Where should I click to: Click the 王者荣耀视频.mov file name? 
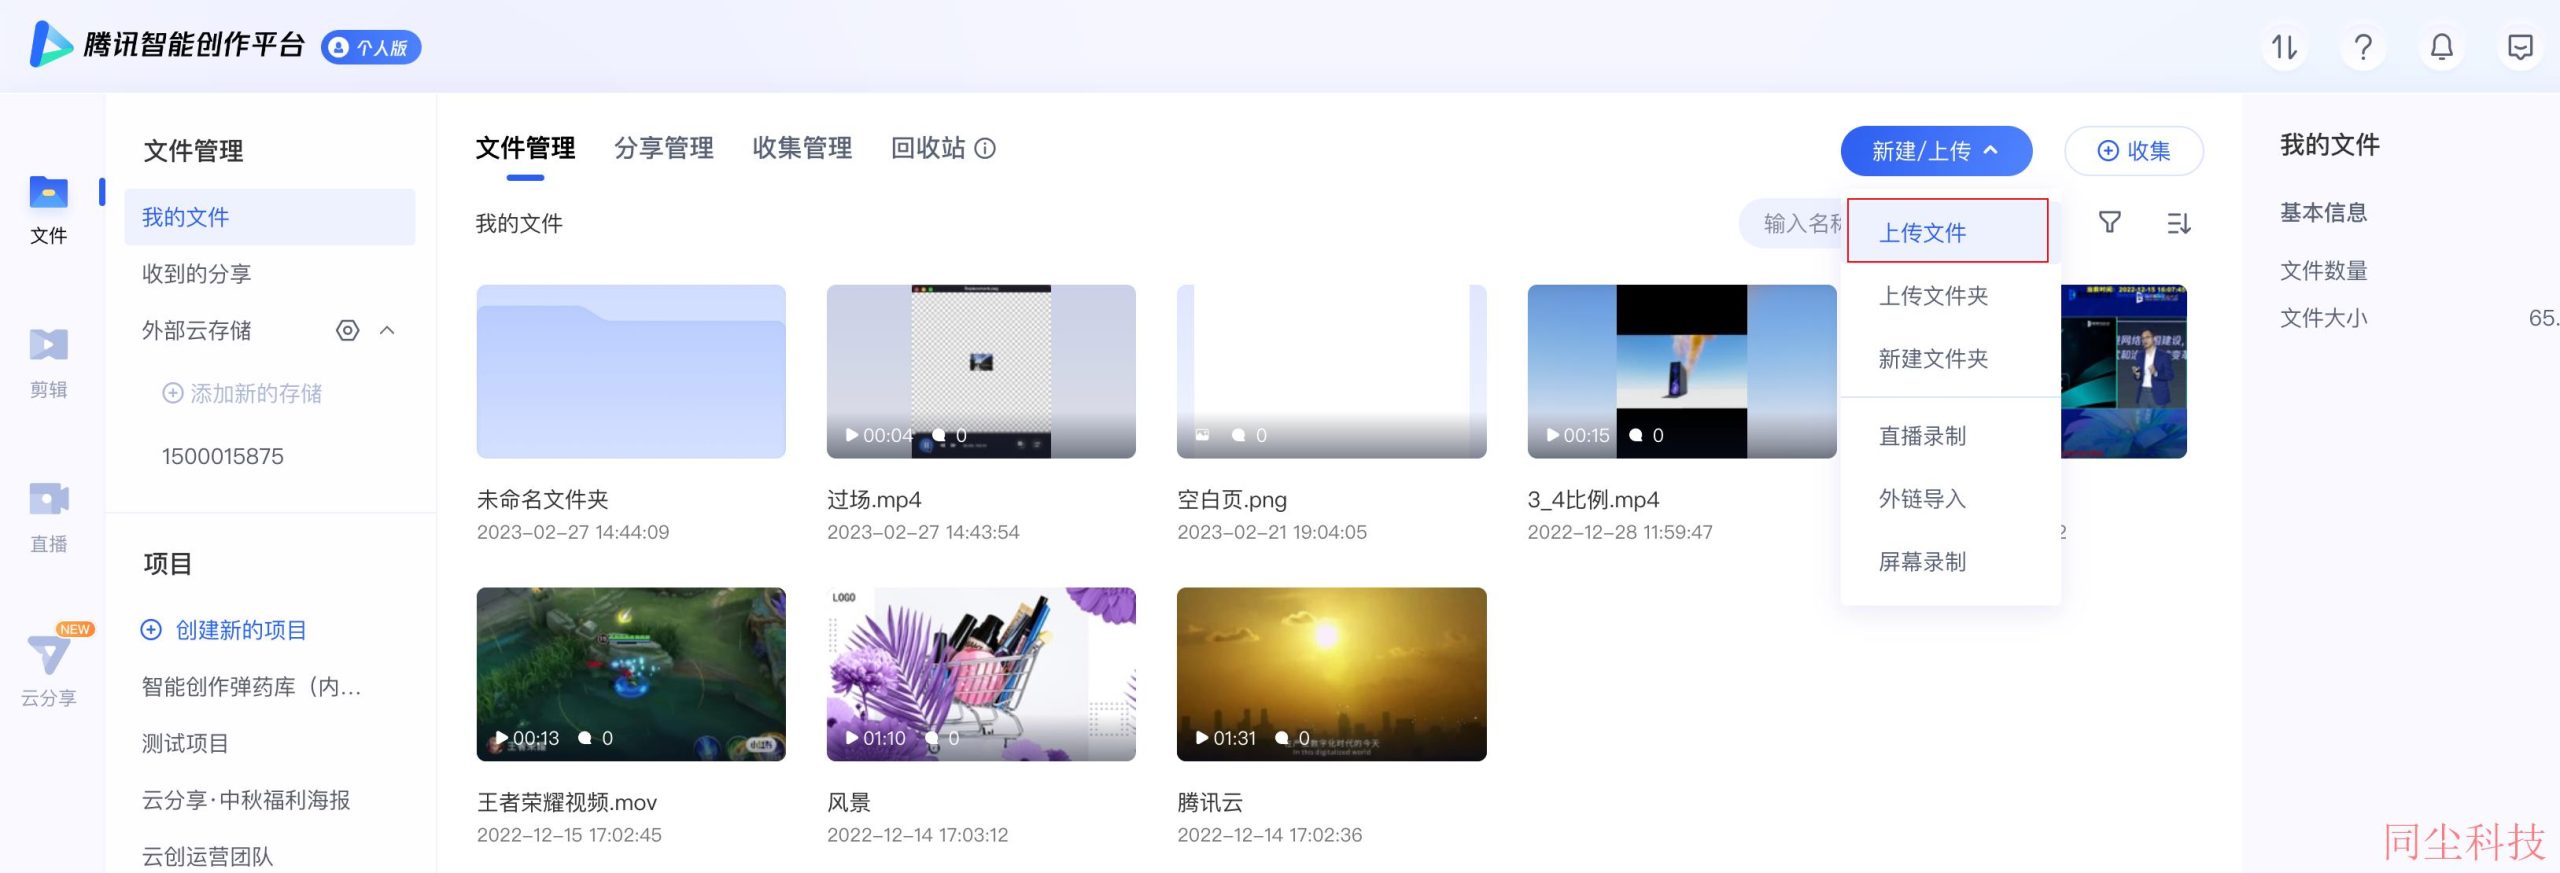pyautogui.click(x=567, y=803)
